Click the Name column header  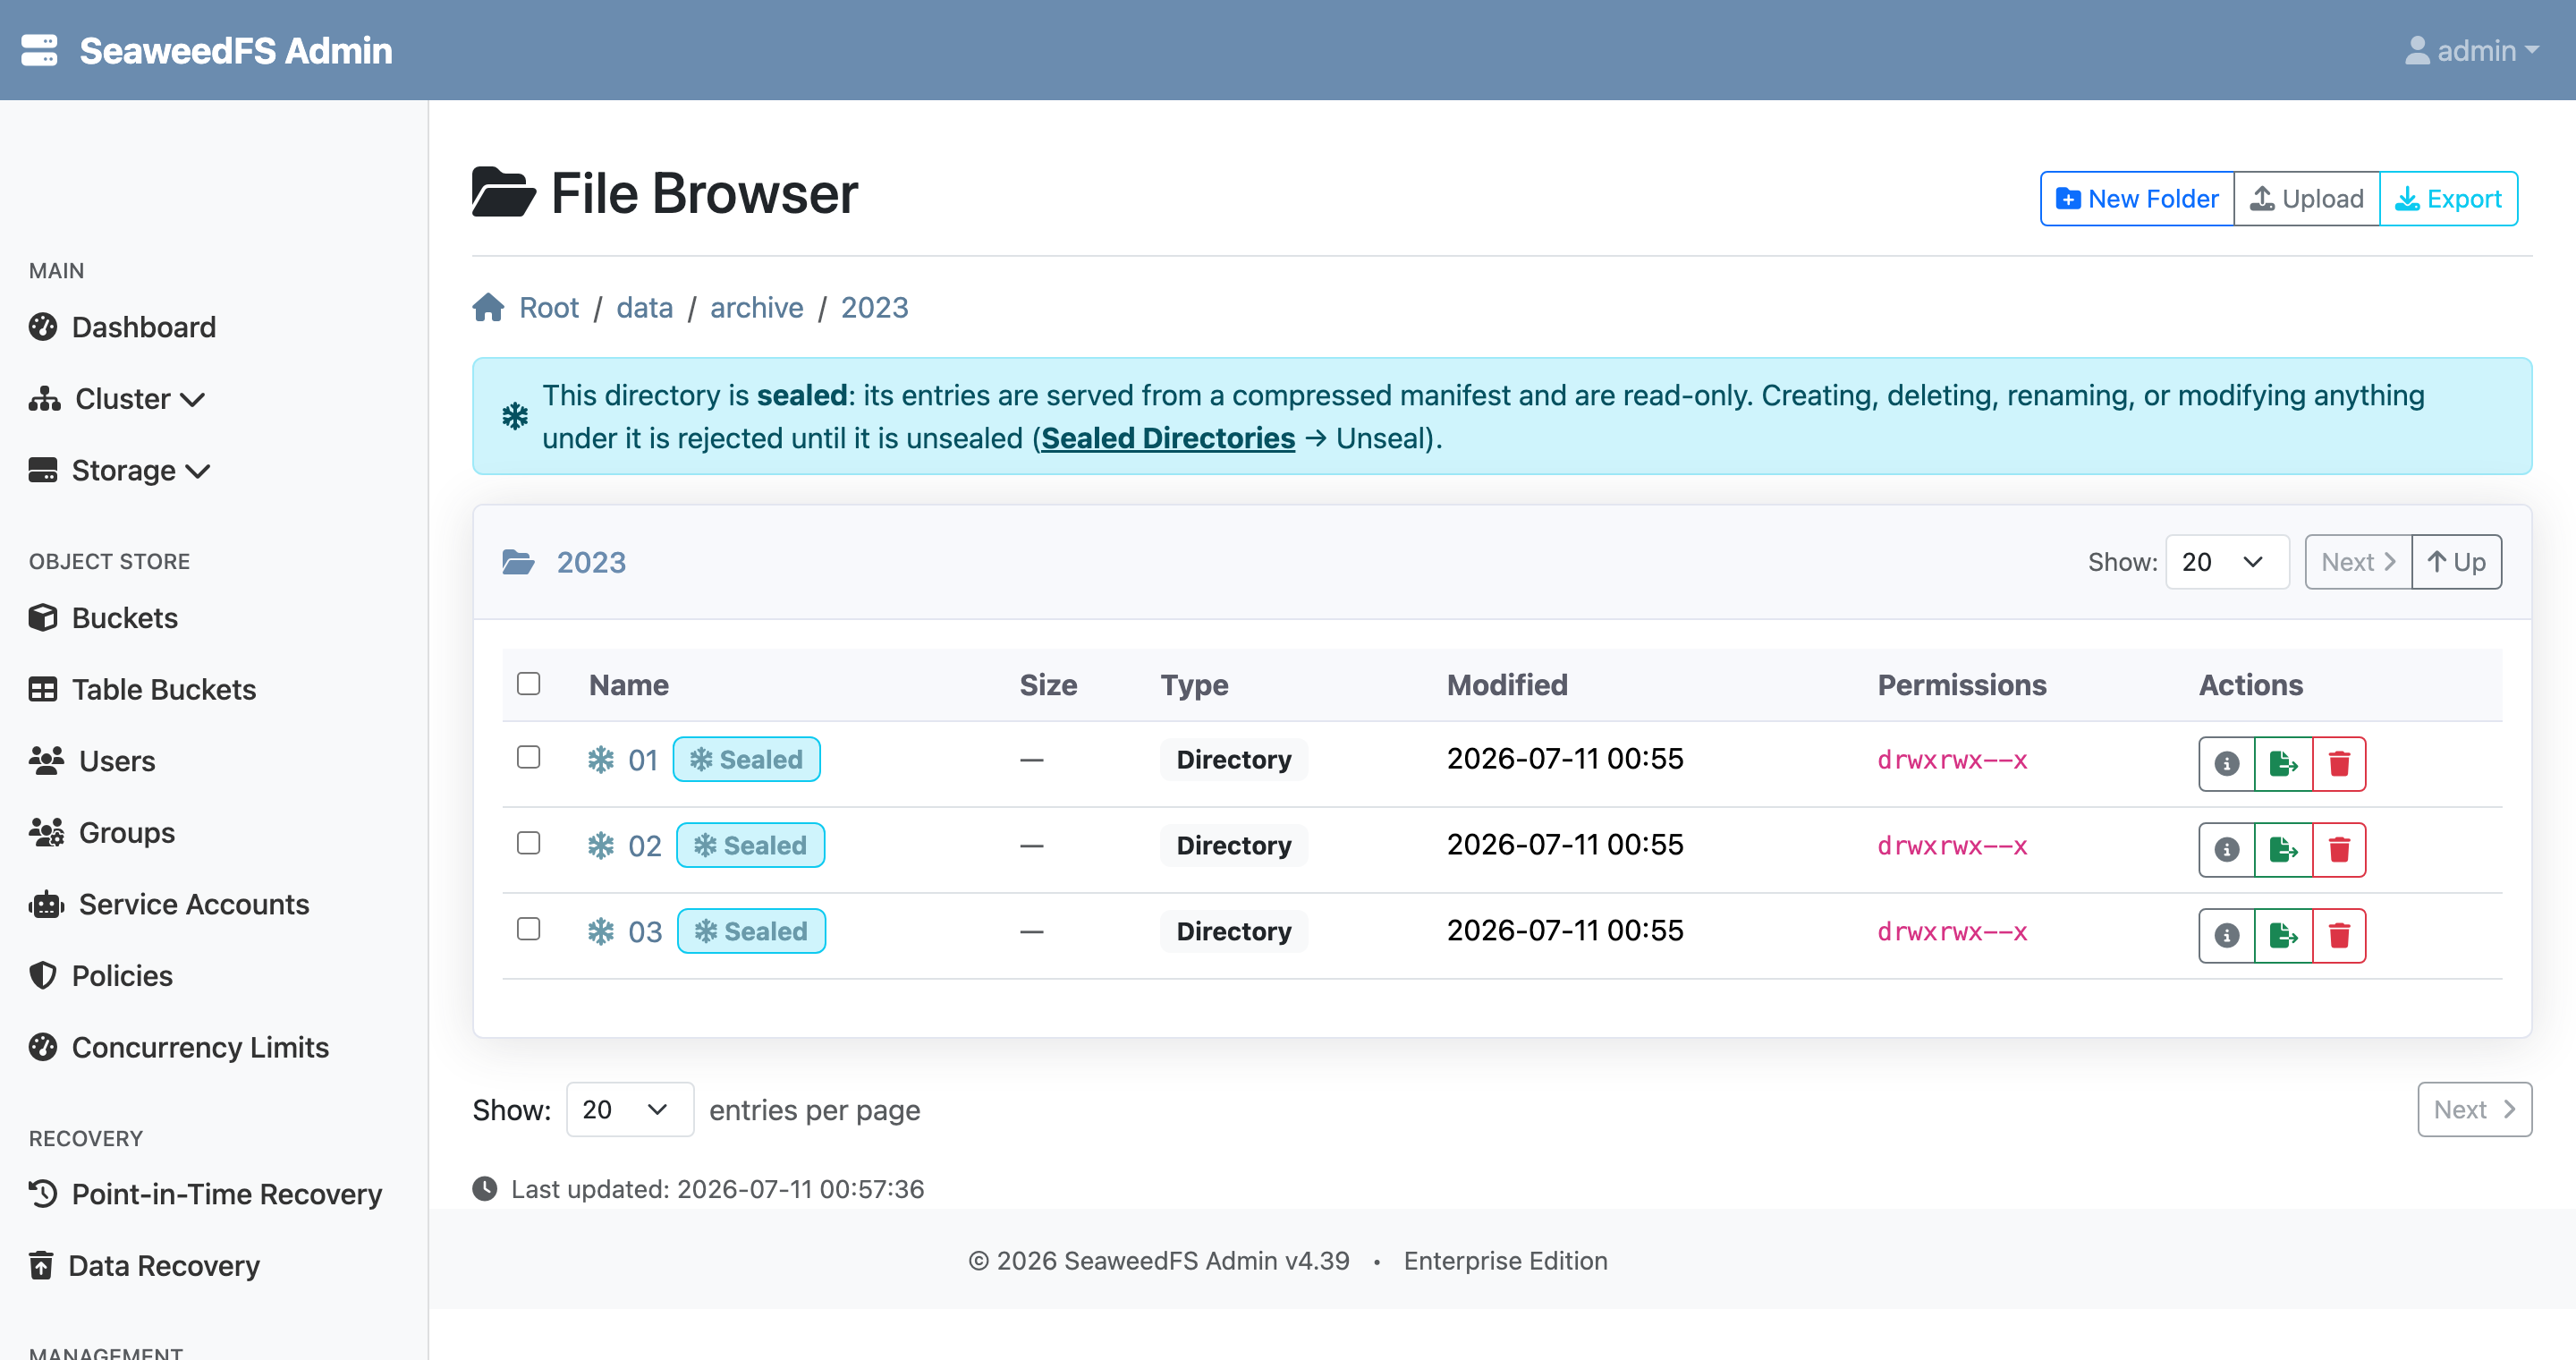(629, 685)
